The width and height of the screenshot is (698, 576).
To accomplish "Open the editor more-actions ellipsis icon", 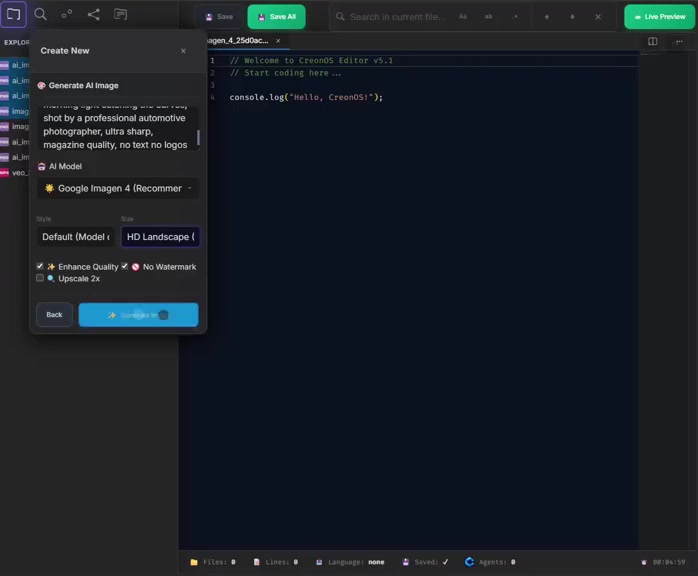I will pos(679,41).
